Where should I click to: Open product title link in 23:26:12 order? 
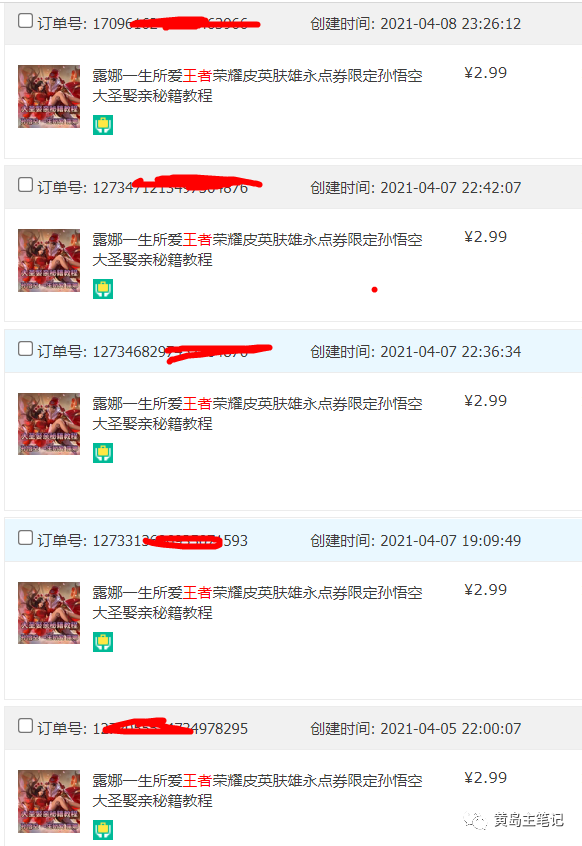257,86
